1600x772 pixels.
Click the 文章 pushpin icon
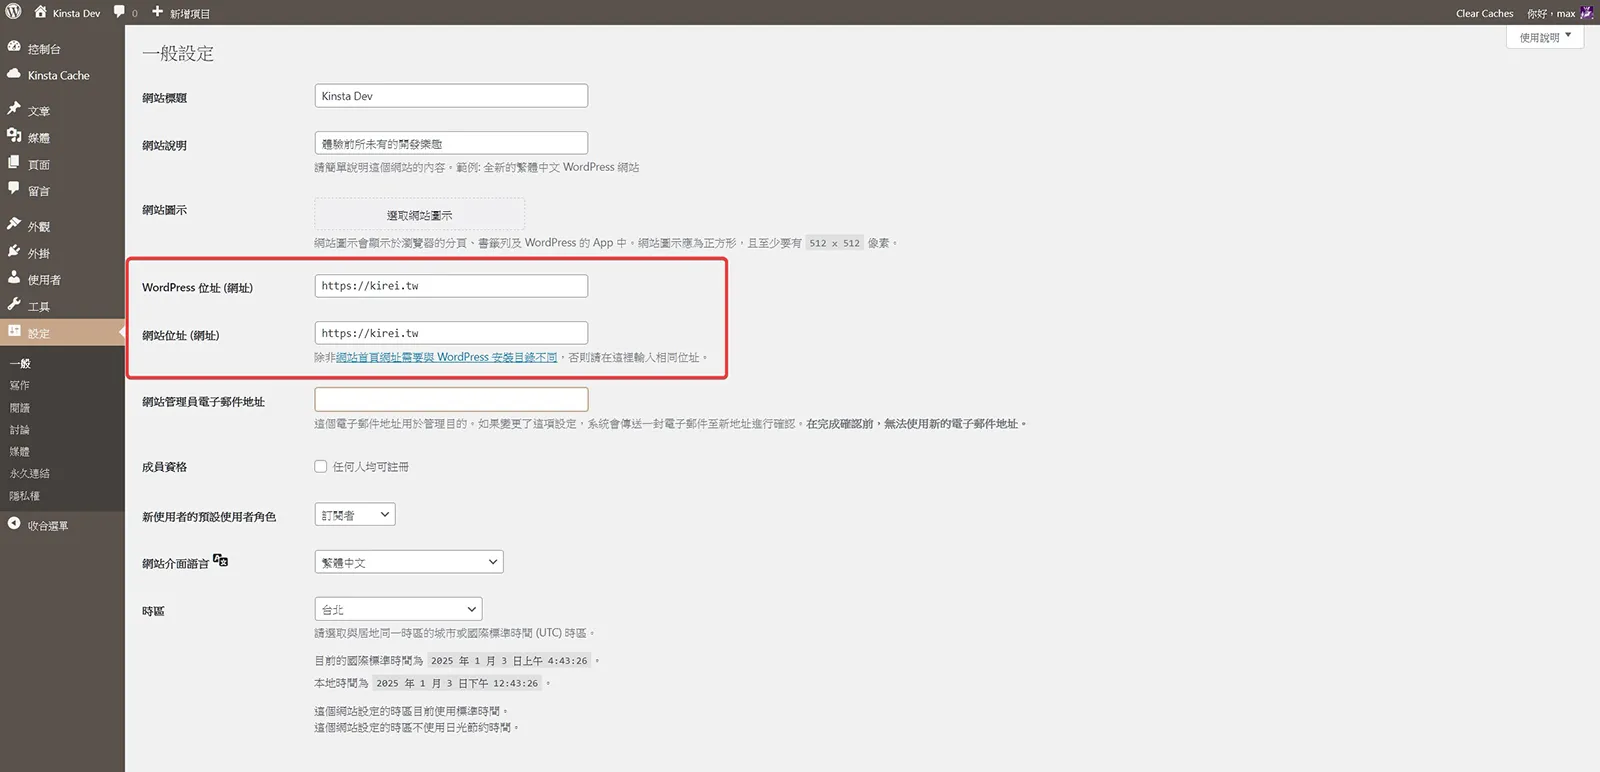14,109
